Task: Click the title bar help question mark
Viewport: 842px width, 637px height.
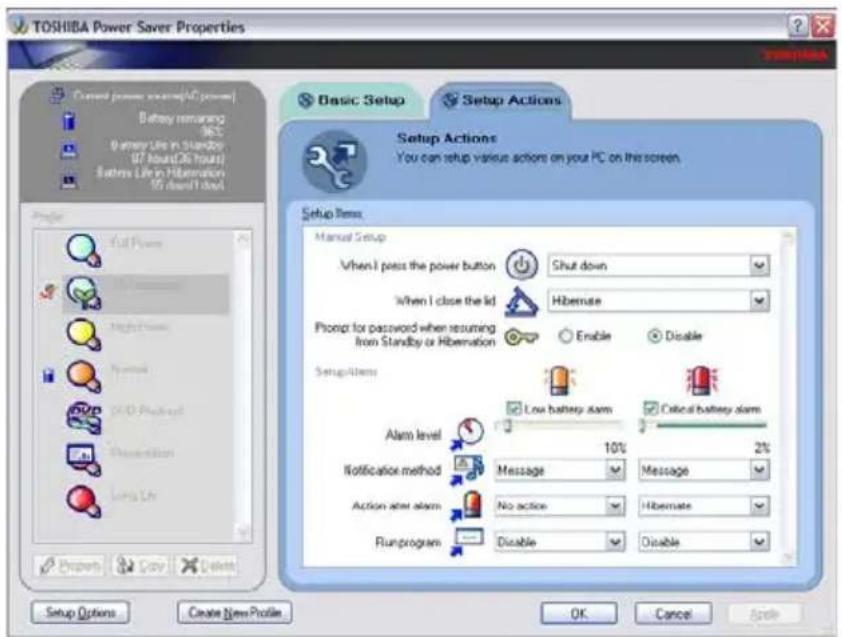Action: tap(797, 26)
